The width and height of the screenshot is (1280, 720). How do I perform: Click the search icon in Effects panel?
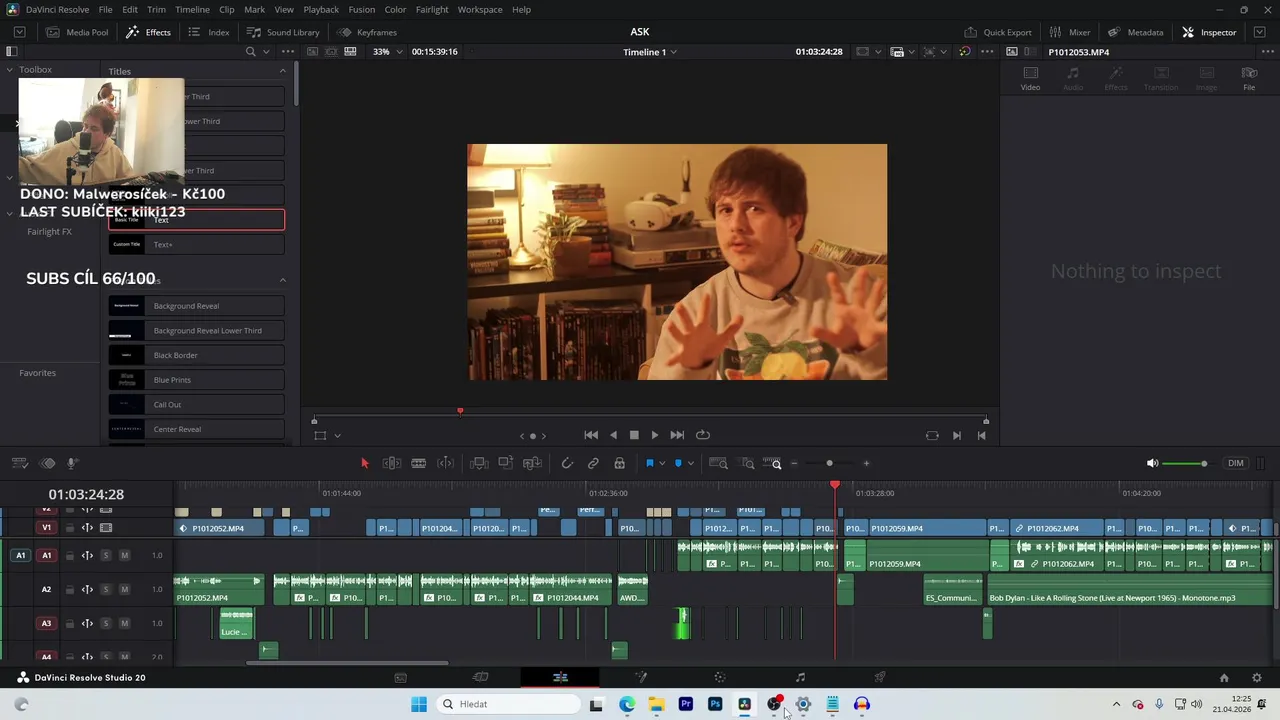click(x=251, y=52)
